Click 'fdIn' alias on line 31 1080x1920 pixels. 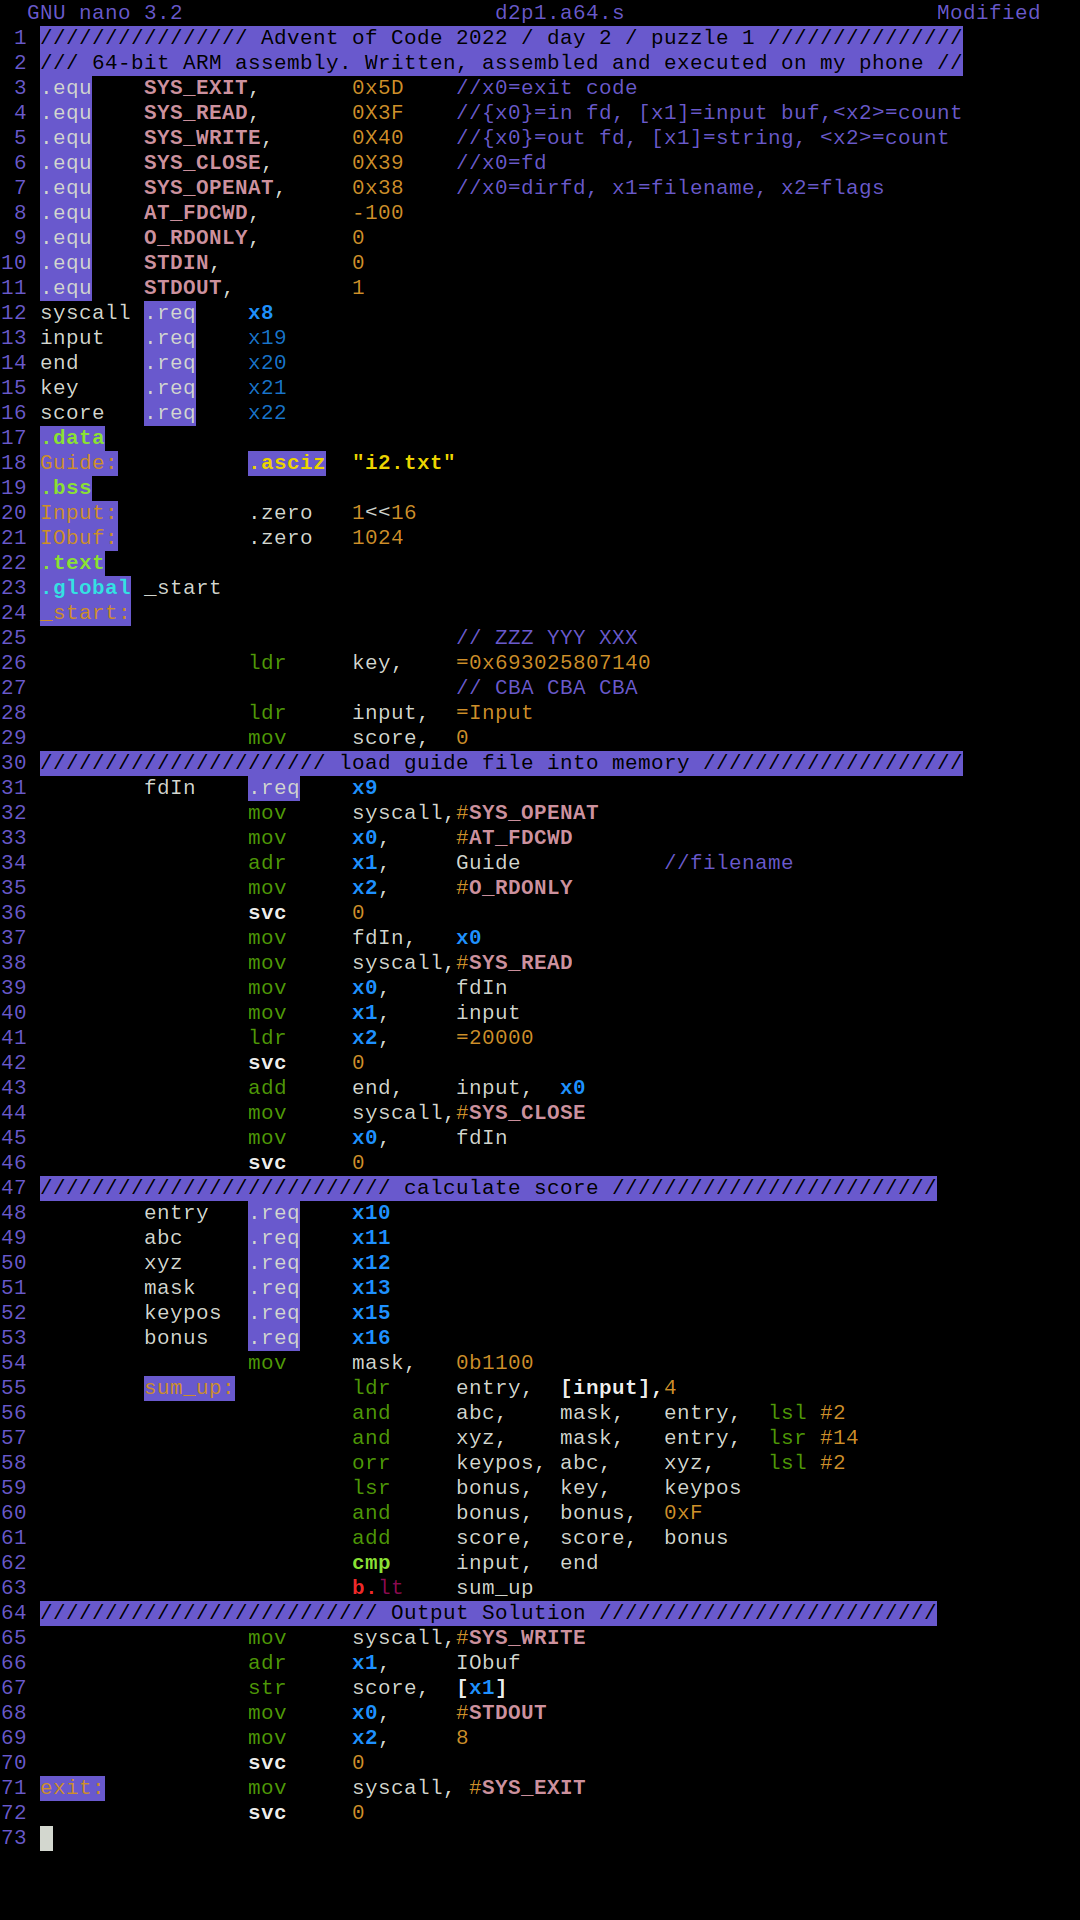click(x=170, y=788)
